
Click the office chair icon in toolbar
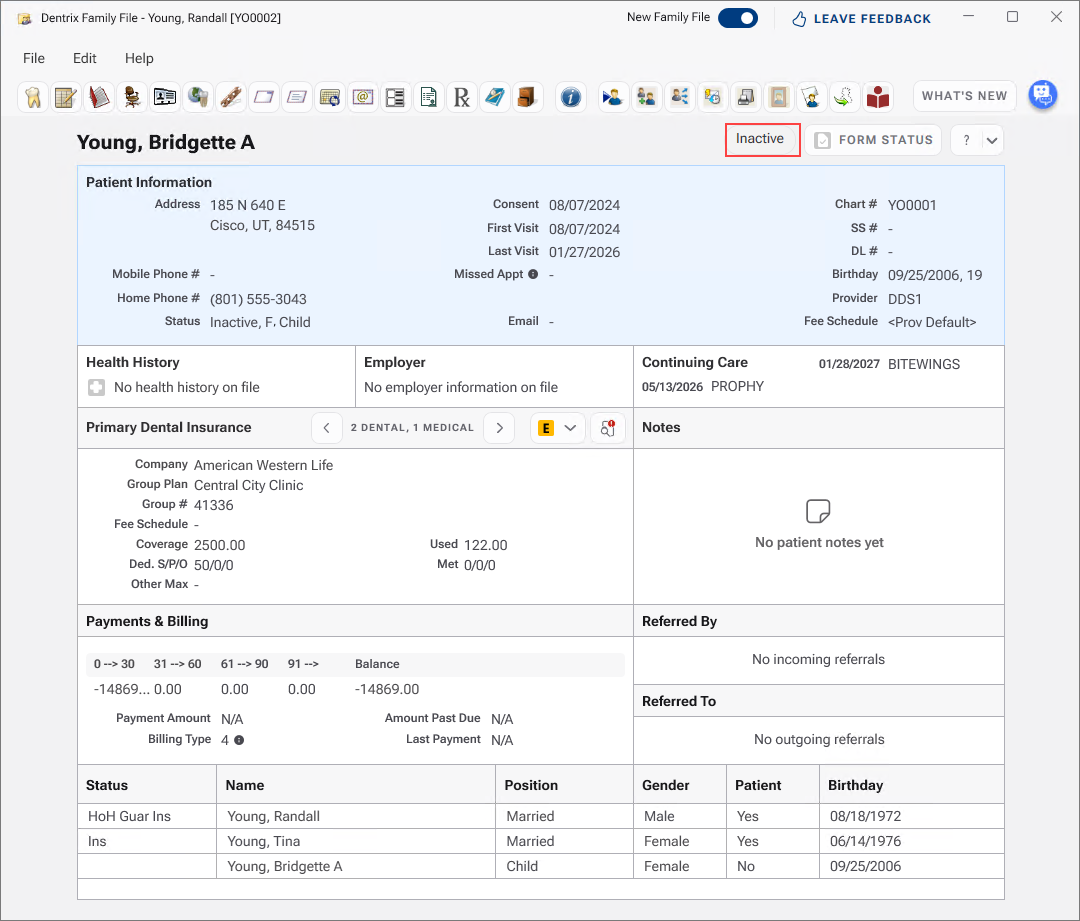click(x=132, y=97)
